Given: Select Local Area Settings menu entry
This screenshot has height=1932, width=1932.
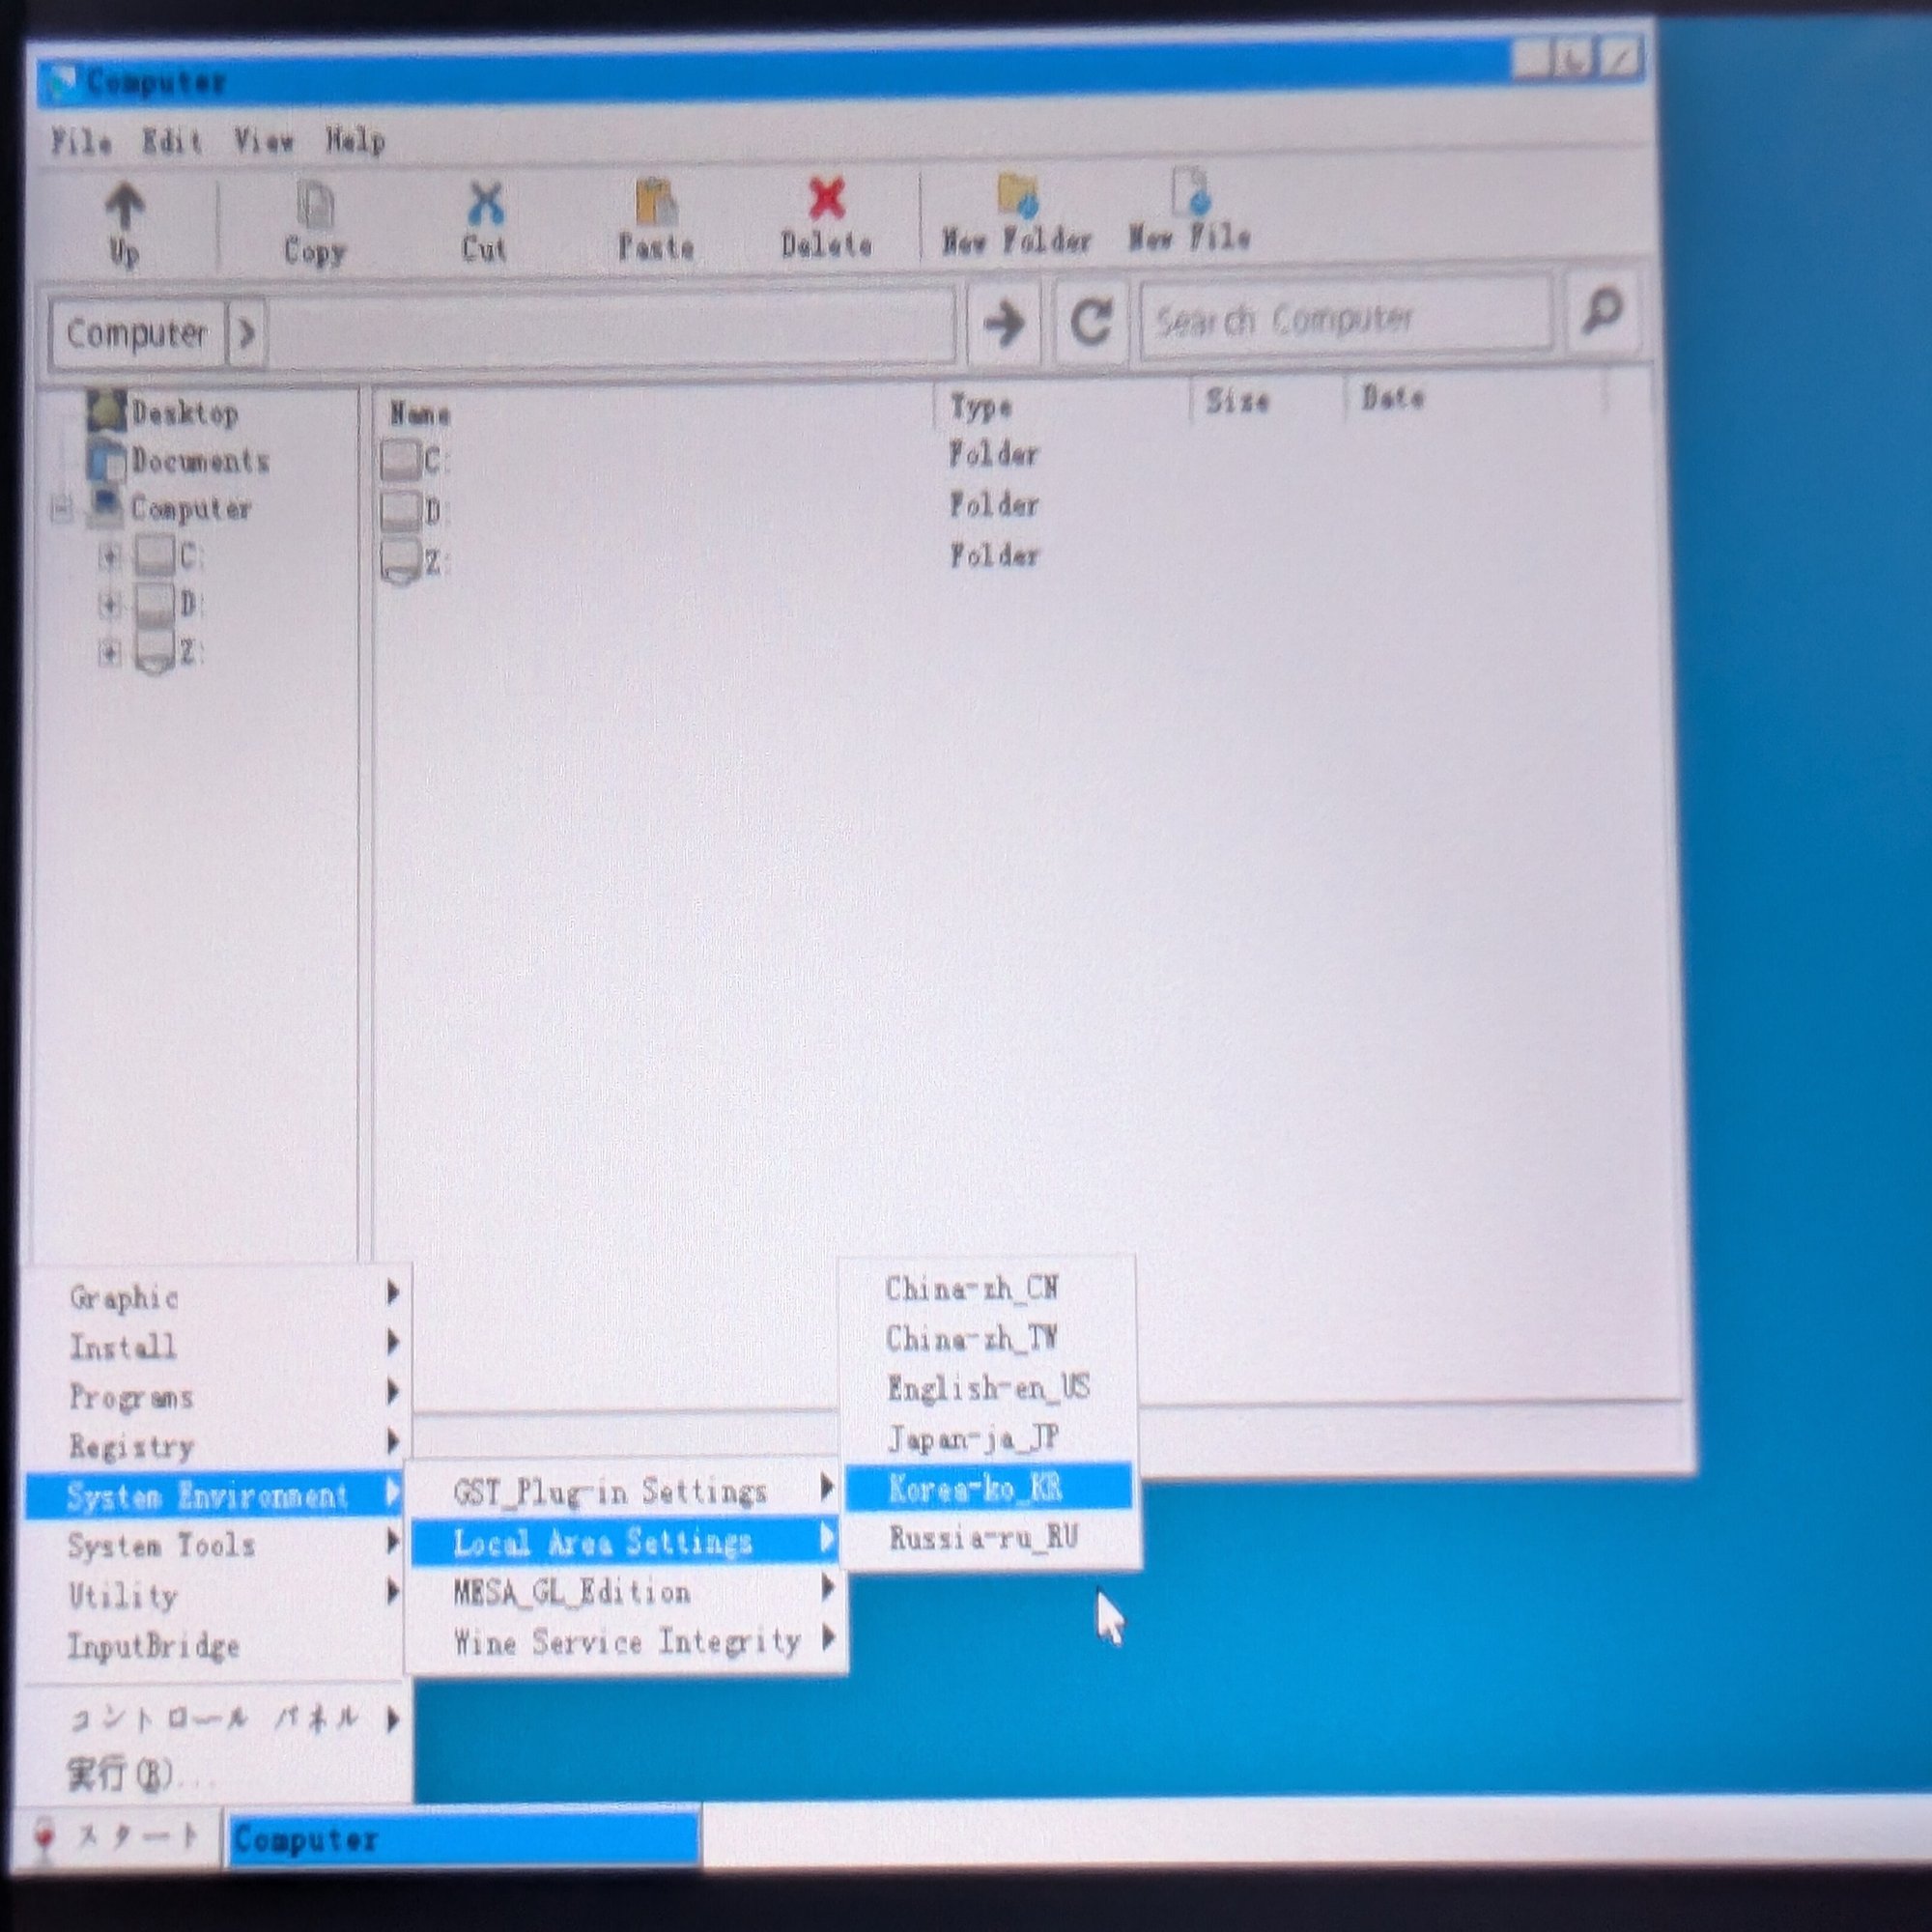Looking at the screenshot, I should (x=625, y=1541).
